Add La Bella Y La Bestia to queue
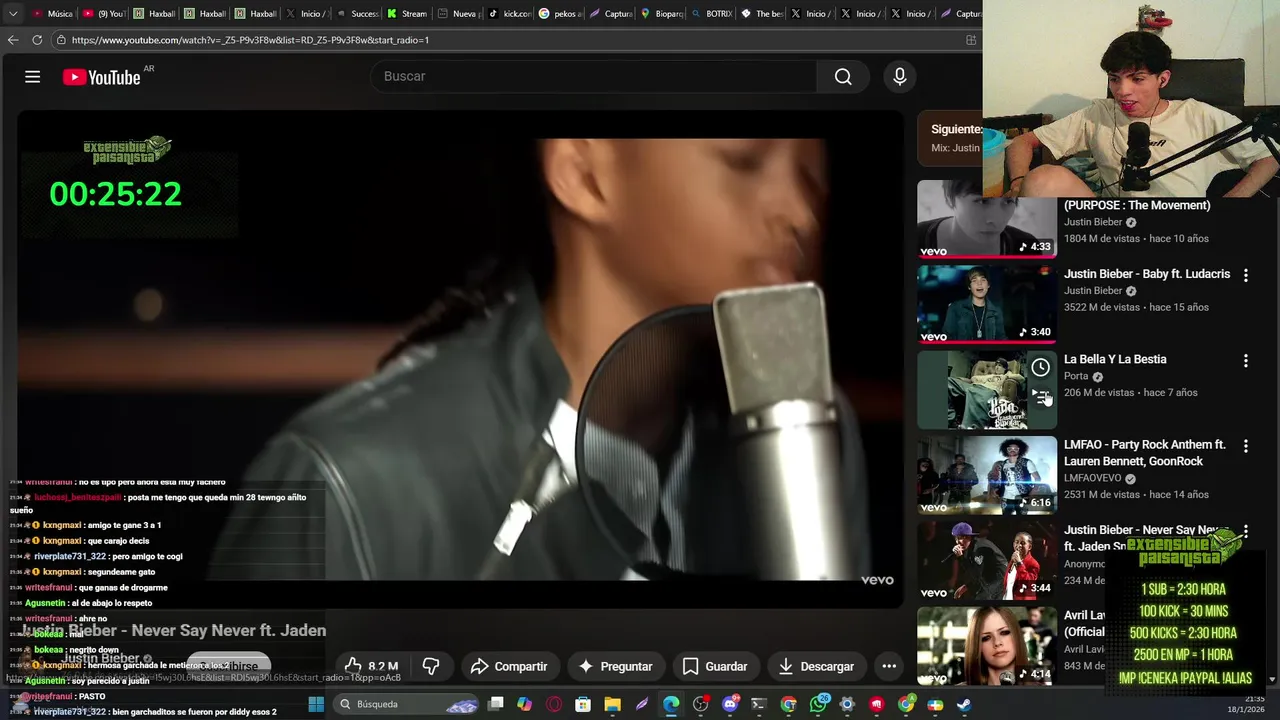 click(1041, 397)
